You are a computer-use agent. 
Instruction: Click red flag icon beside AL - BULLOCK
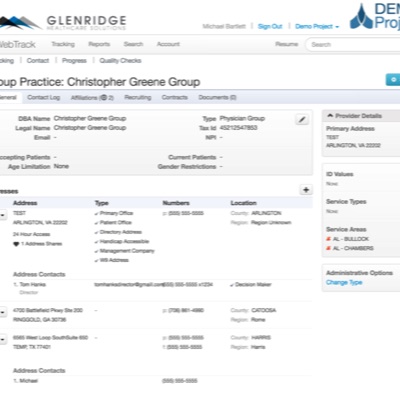(328, 239)
